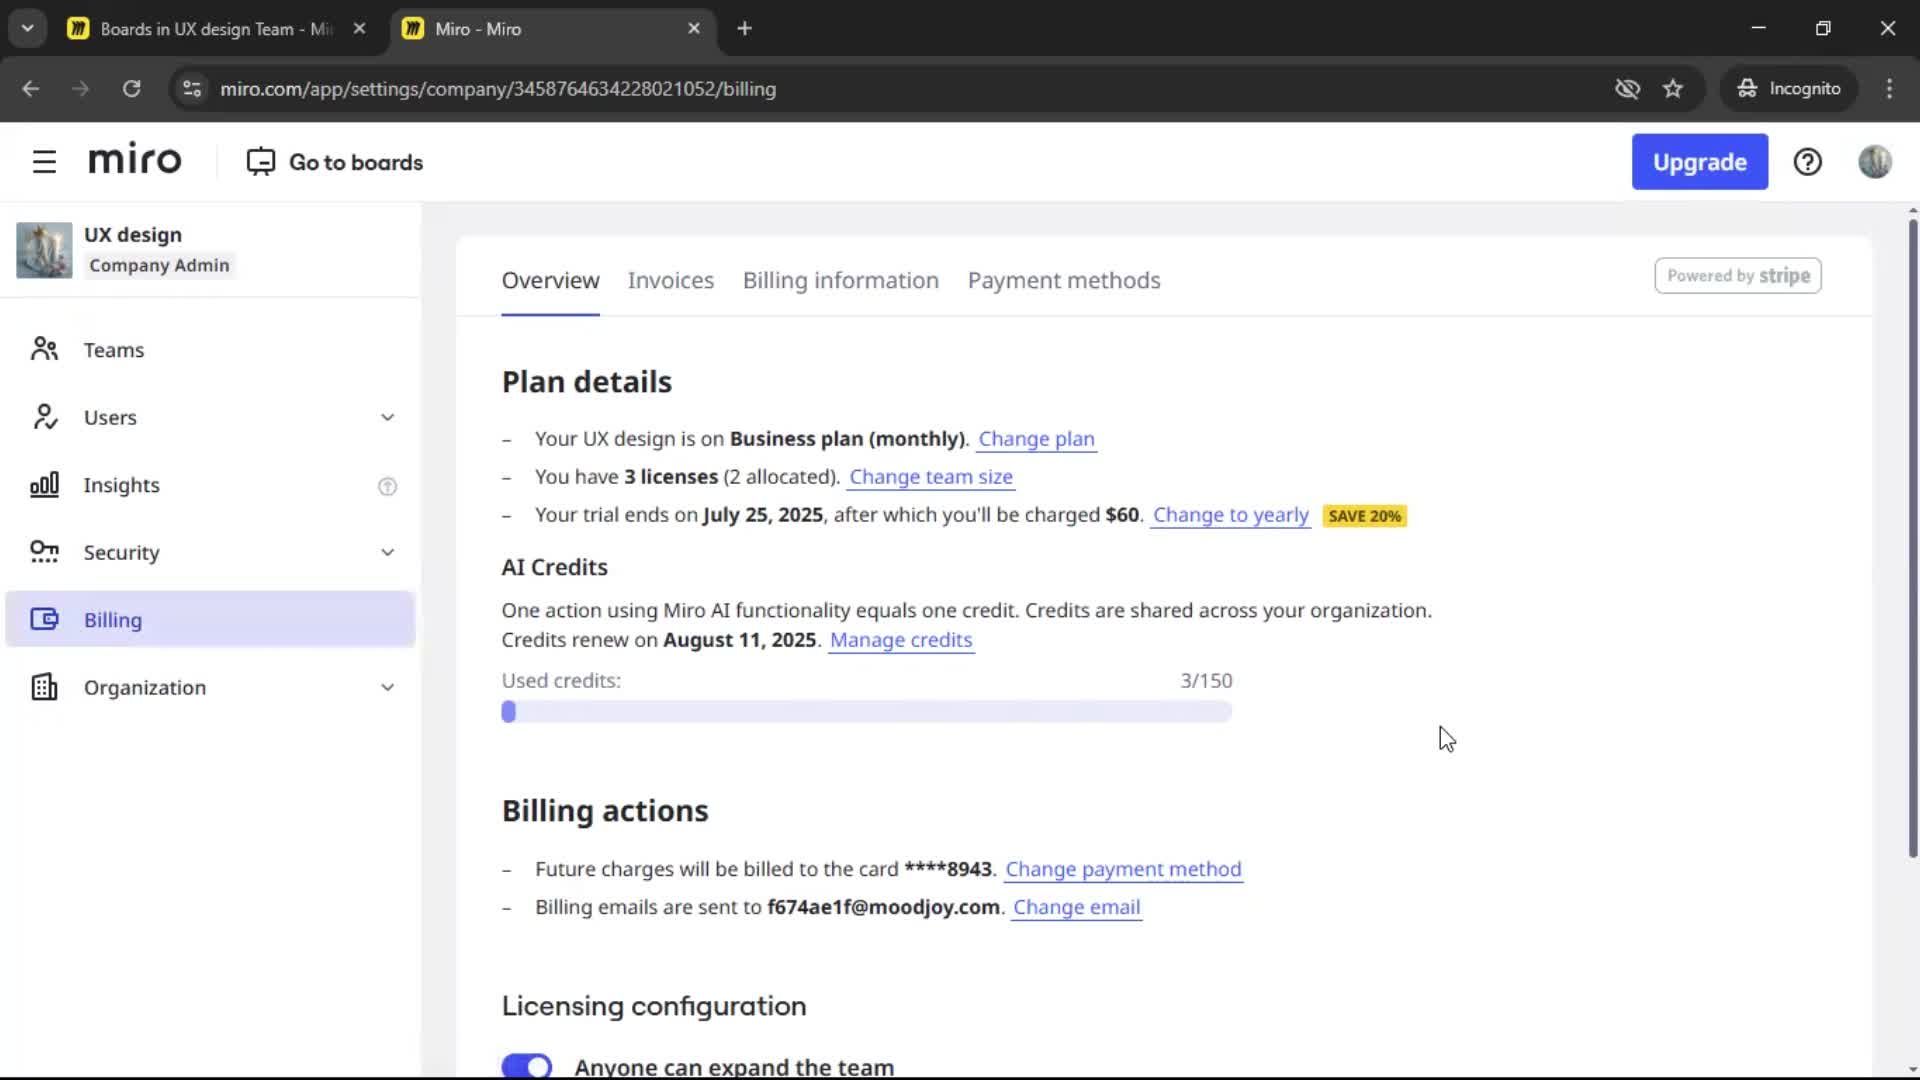The width and height of the screenshot is (1920, 1080).
Task: Select the Overview tab
Action: tap(550, 280)
